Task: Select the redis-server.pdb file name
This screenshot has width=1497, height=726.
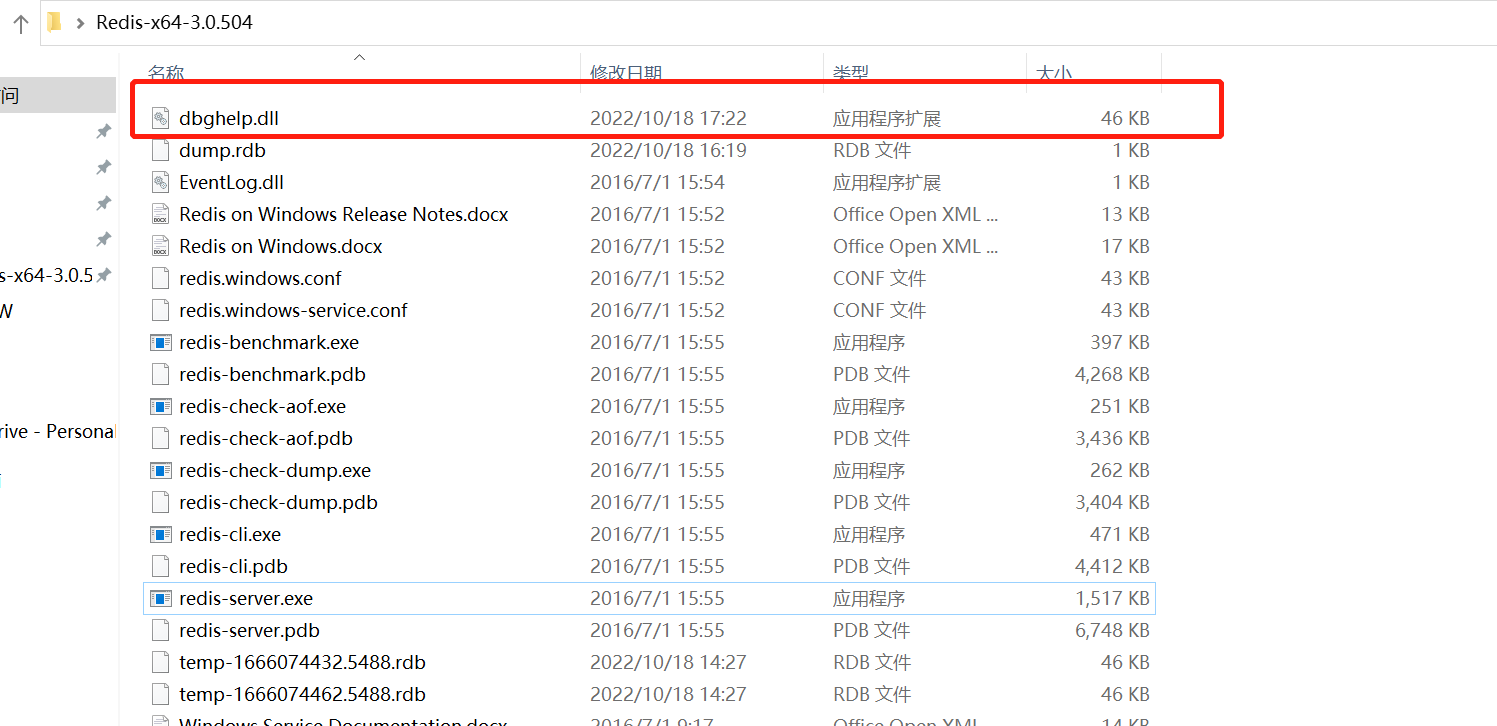Action: click(x=249, y=630)
